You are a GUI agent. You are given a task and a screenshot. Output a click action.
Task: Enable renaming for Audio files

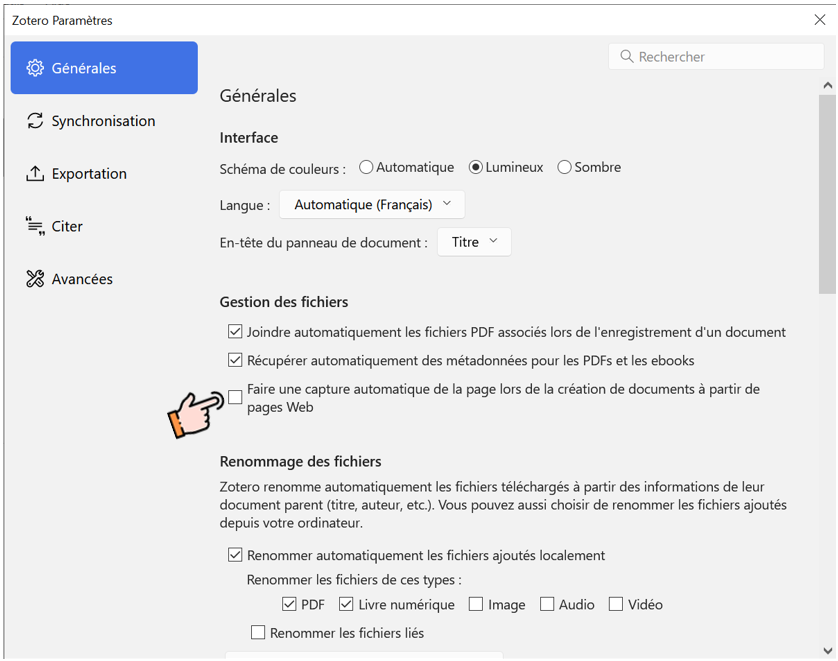point(547,604)
